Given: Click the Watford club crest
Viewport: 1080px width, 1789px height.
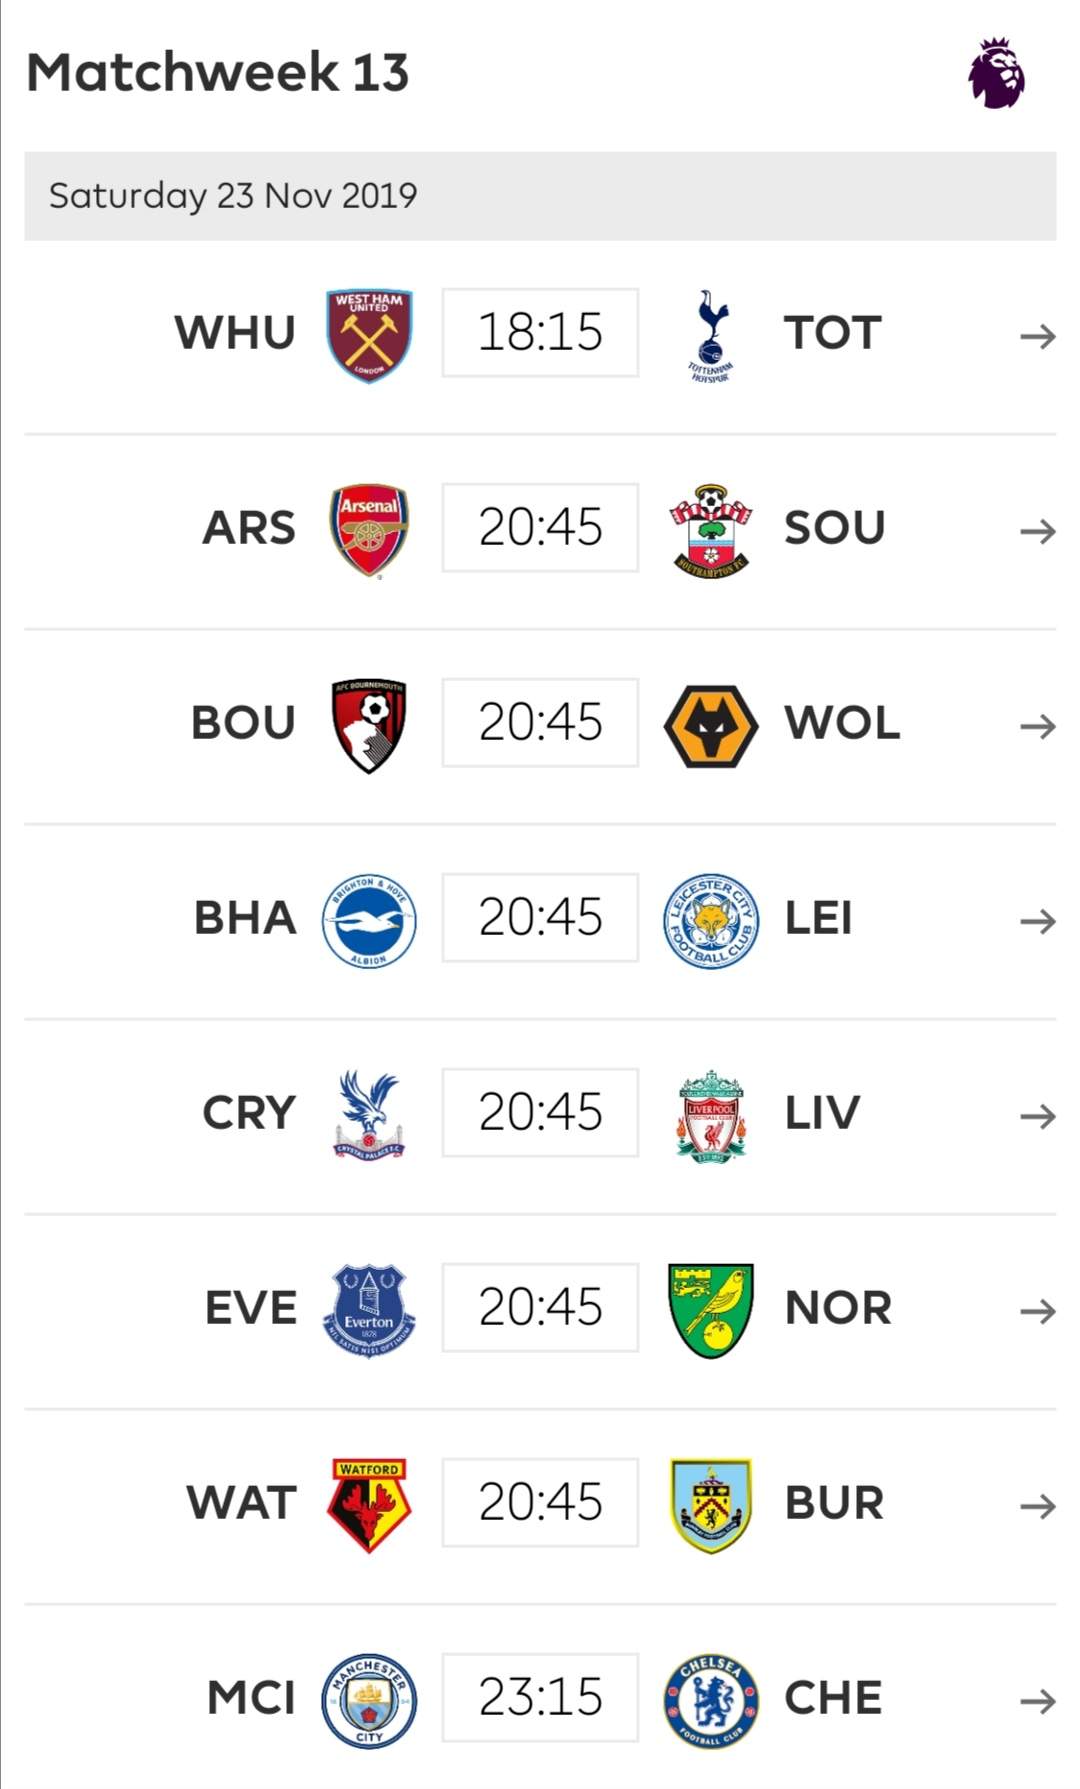Looking at the screenshot, I should tap(369, 1504).
